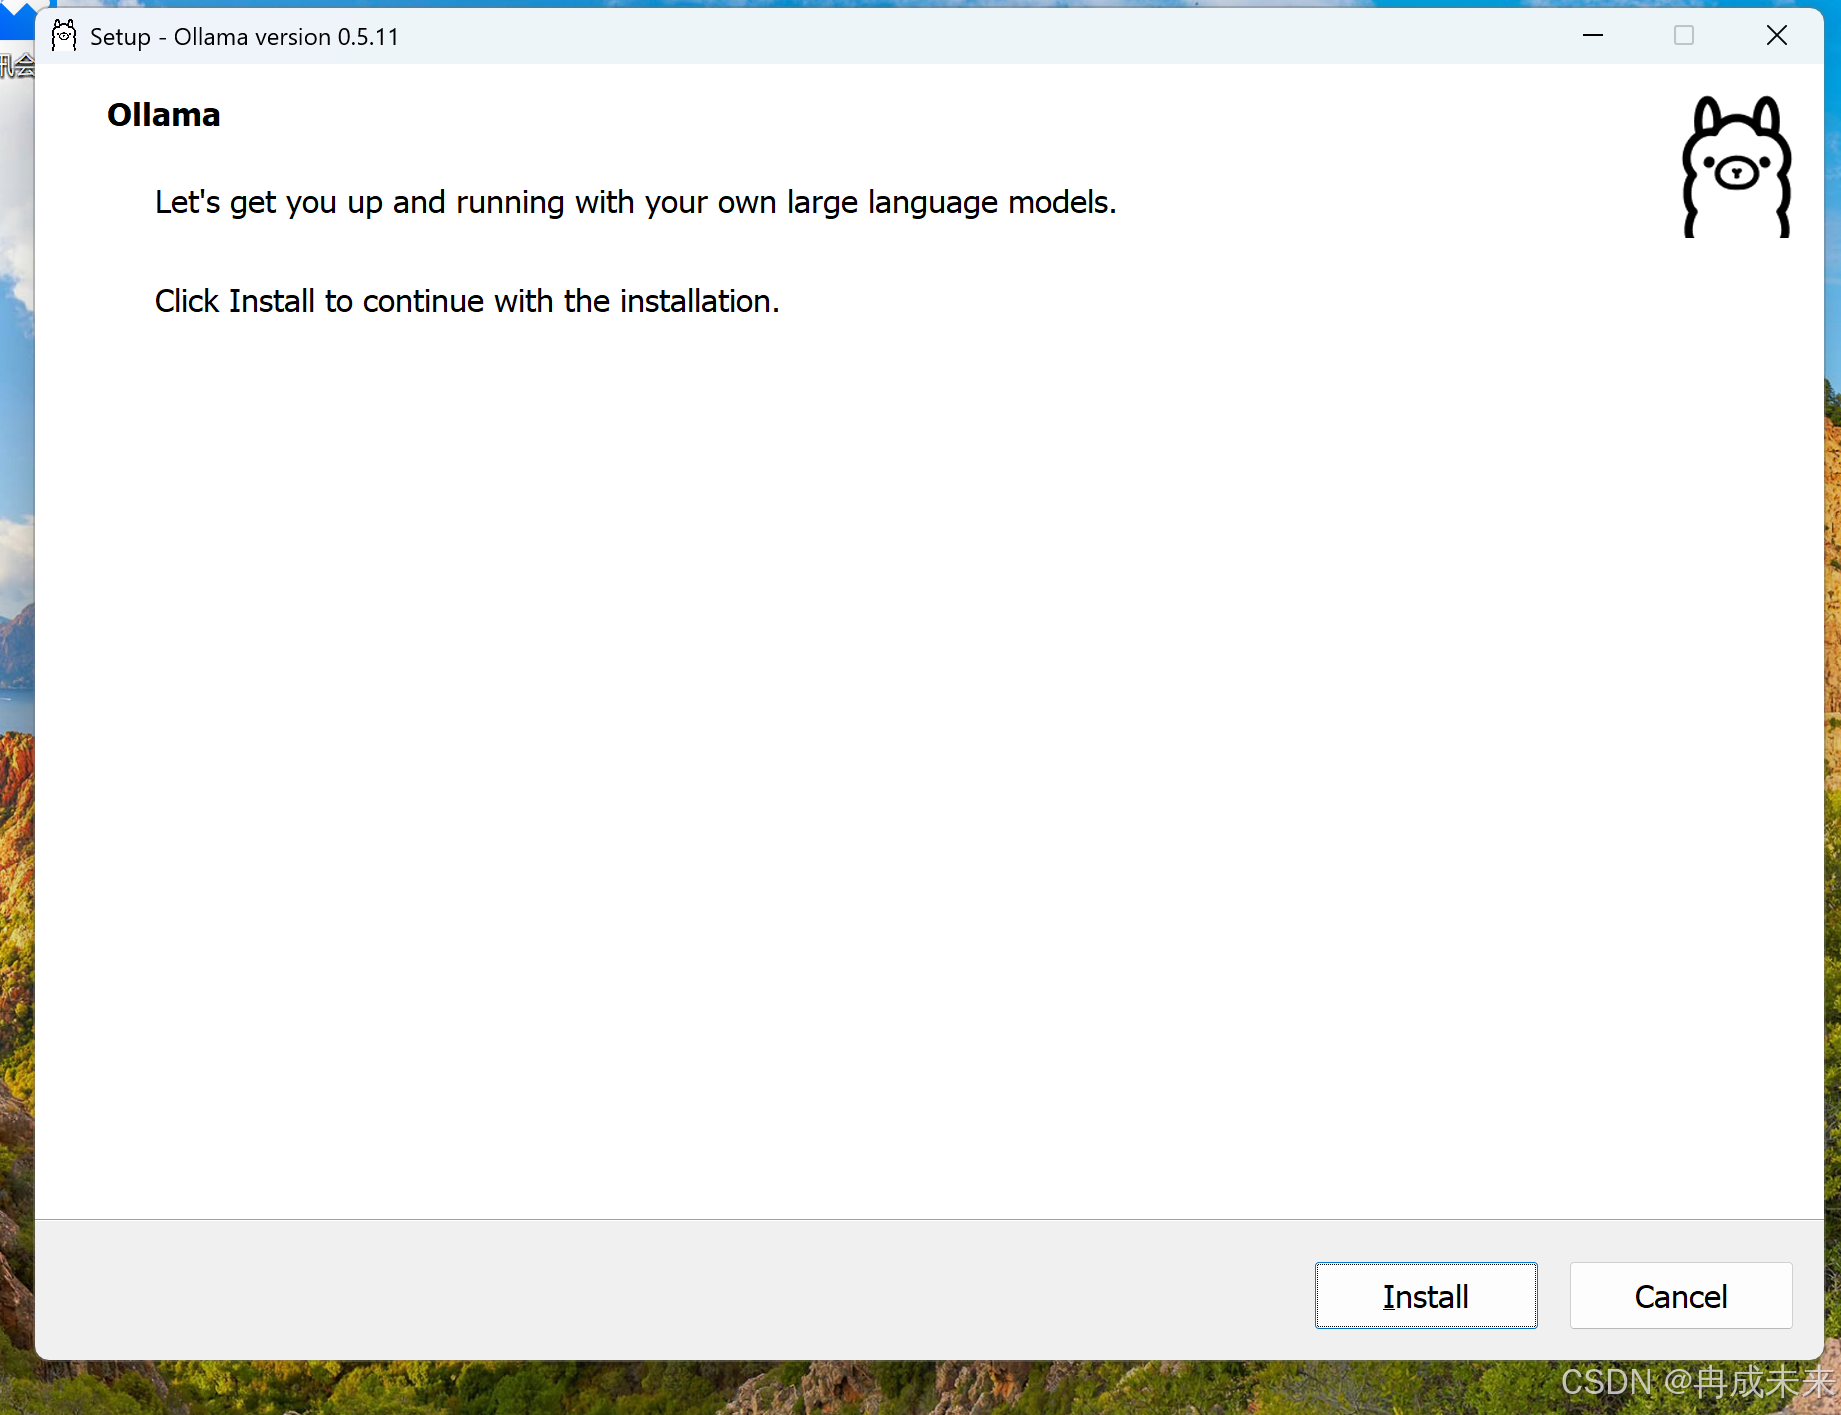
Task: Click the disabled maximize window button
Action: pyautogui.click(x=1684, y=36)
